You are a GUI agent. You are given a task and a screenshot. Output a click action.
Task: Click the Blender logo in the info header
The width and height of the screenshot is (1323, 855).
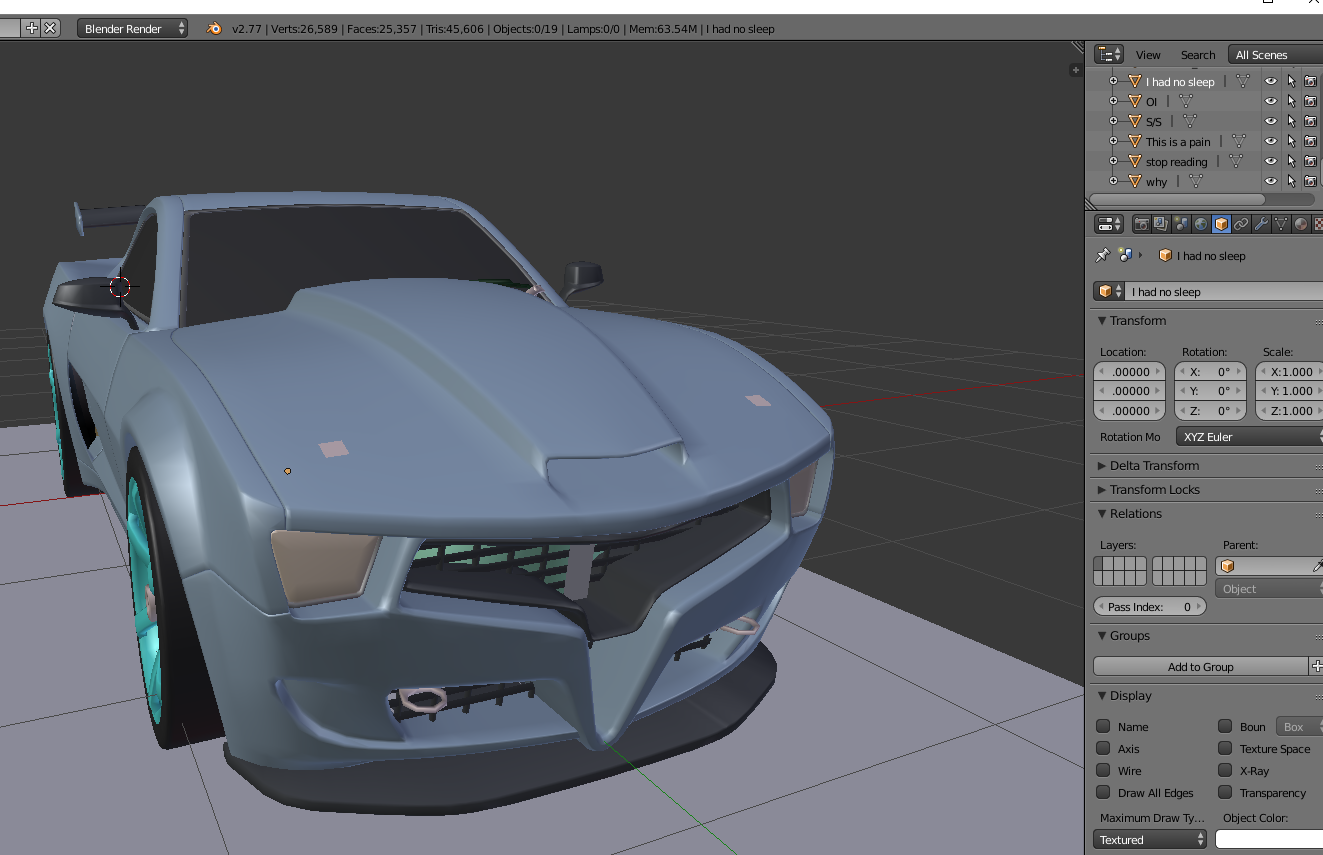[214, 28]
